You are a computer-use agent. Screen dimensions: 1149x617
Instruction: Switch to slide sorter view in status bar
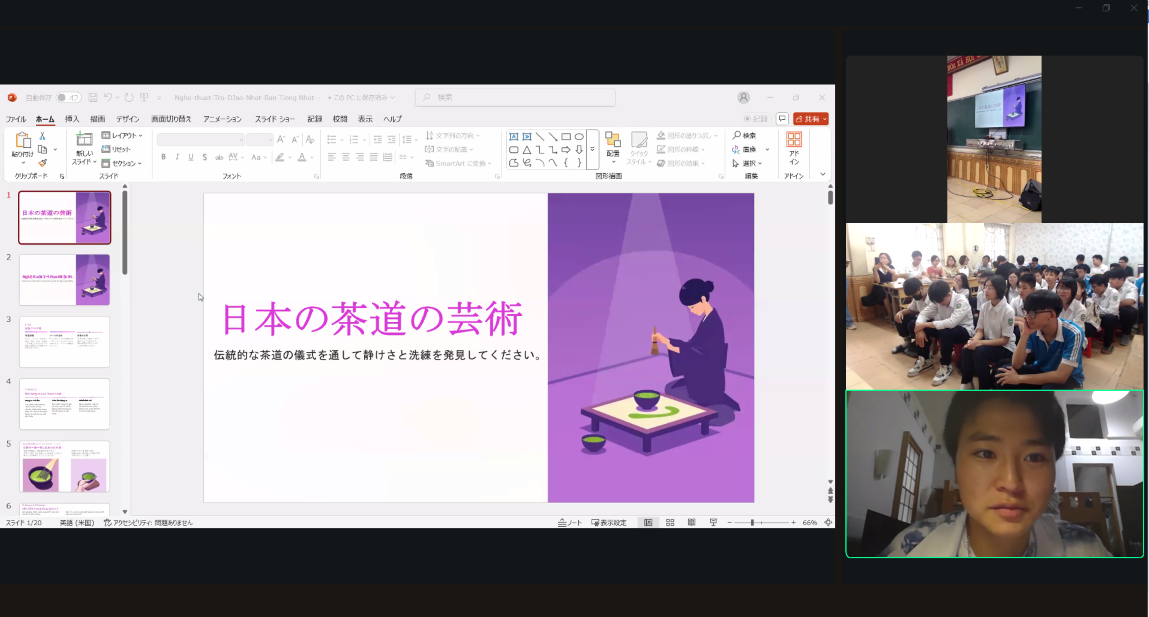point(670,523)
